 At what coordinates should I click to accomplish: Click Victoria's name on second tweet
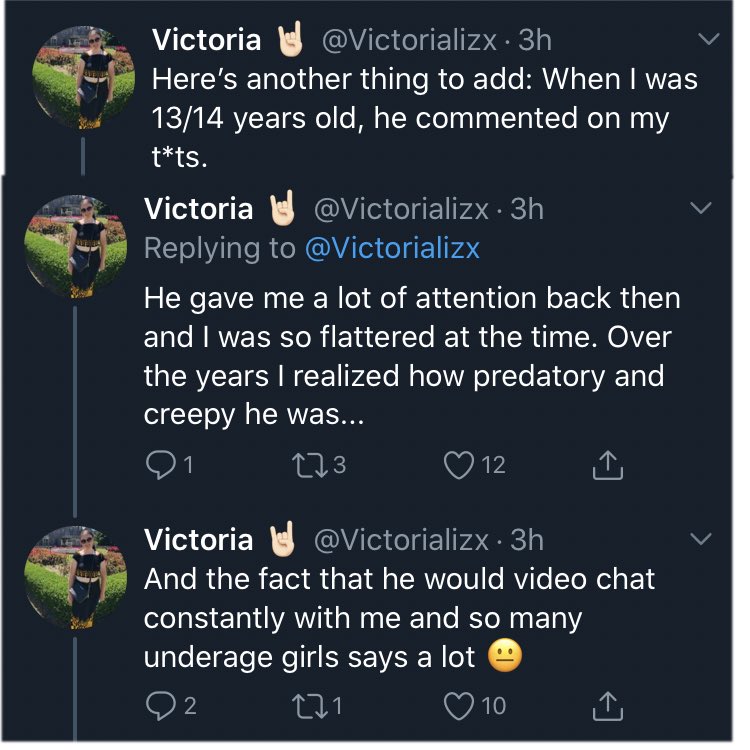pos(198,209)
